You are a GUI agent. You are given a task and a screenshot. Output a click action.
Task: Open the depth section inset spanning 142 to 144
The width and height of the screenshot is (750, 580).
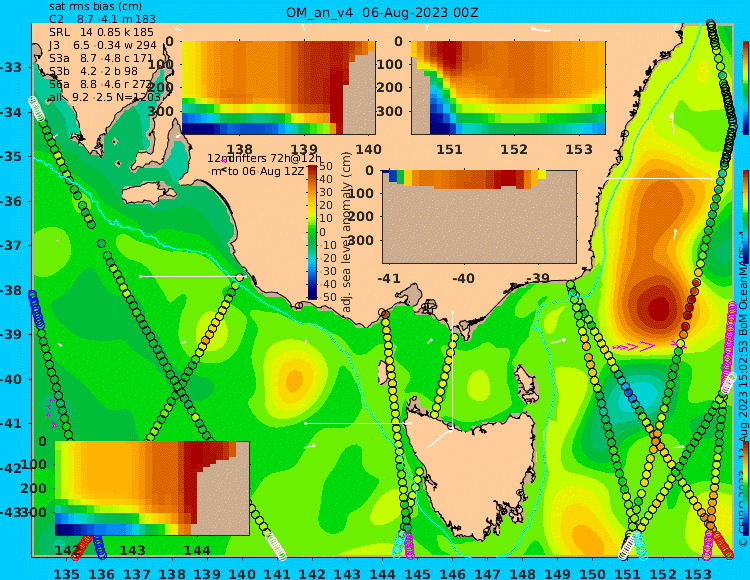coord(152,488)
